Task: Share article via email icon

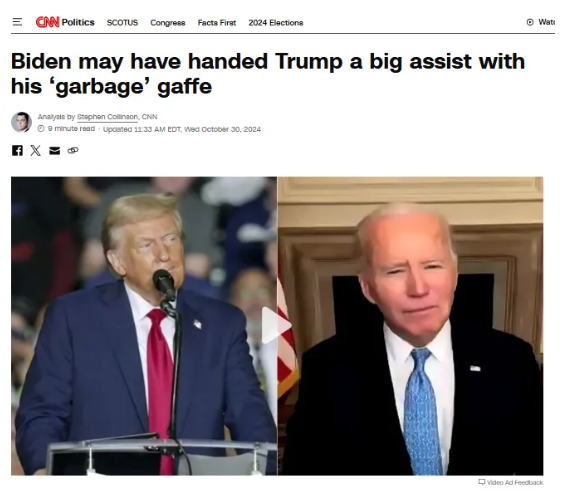Action: [55, 150]
